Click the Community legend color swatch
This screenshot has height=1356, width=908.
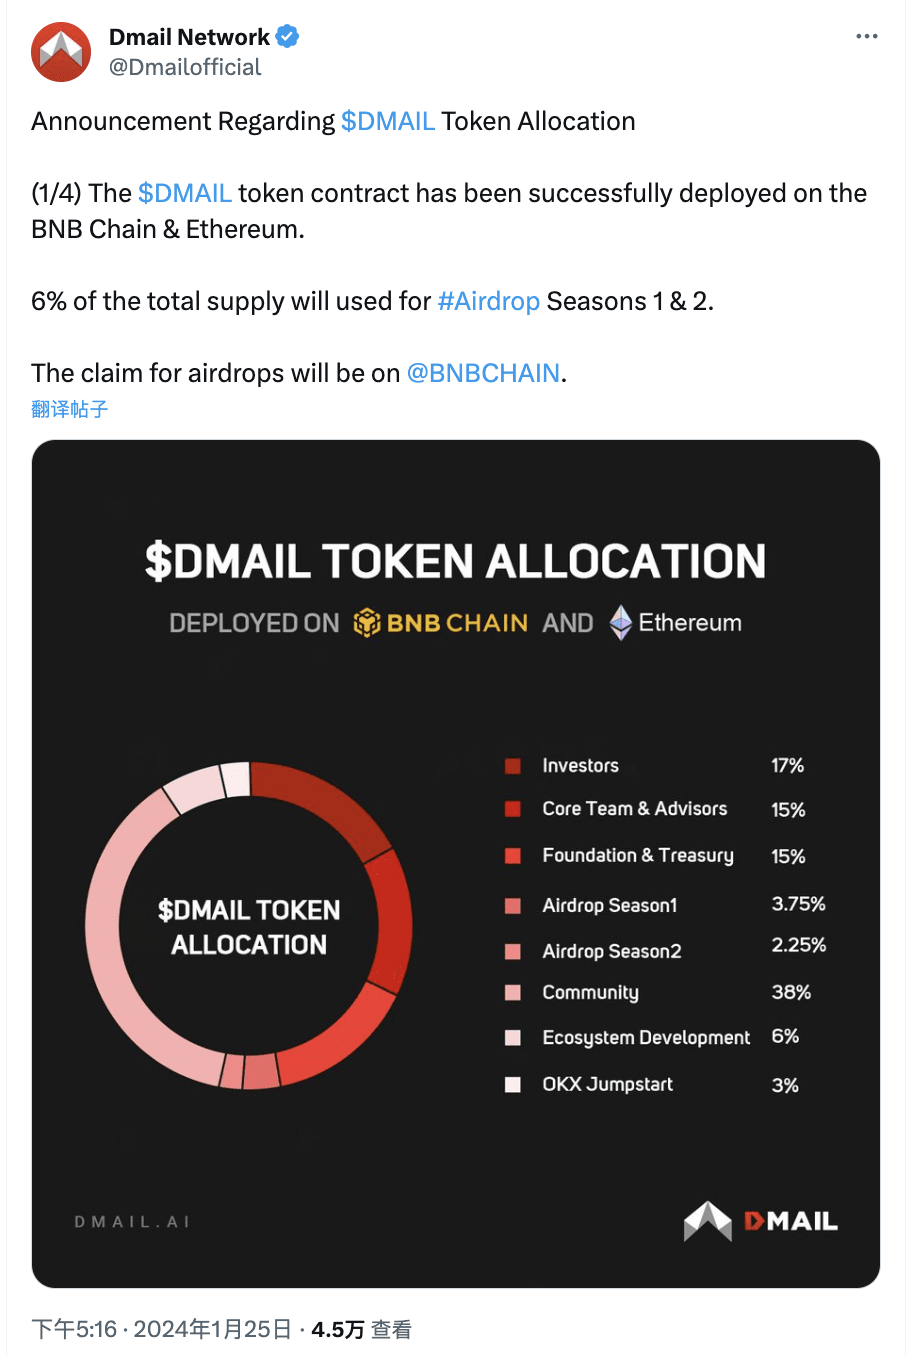click(x=512, y=992)
